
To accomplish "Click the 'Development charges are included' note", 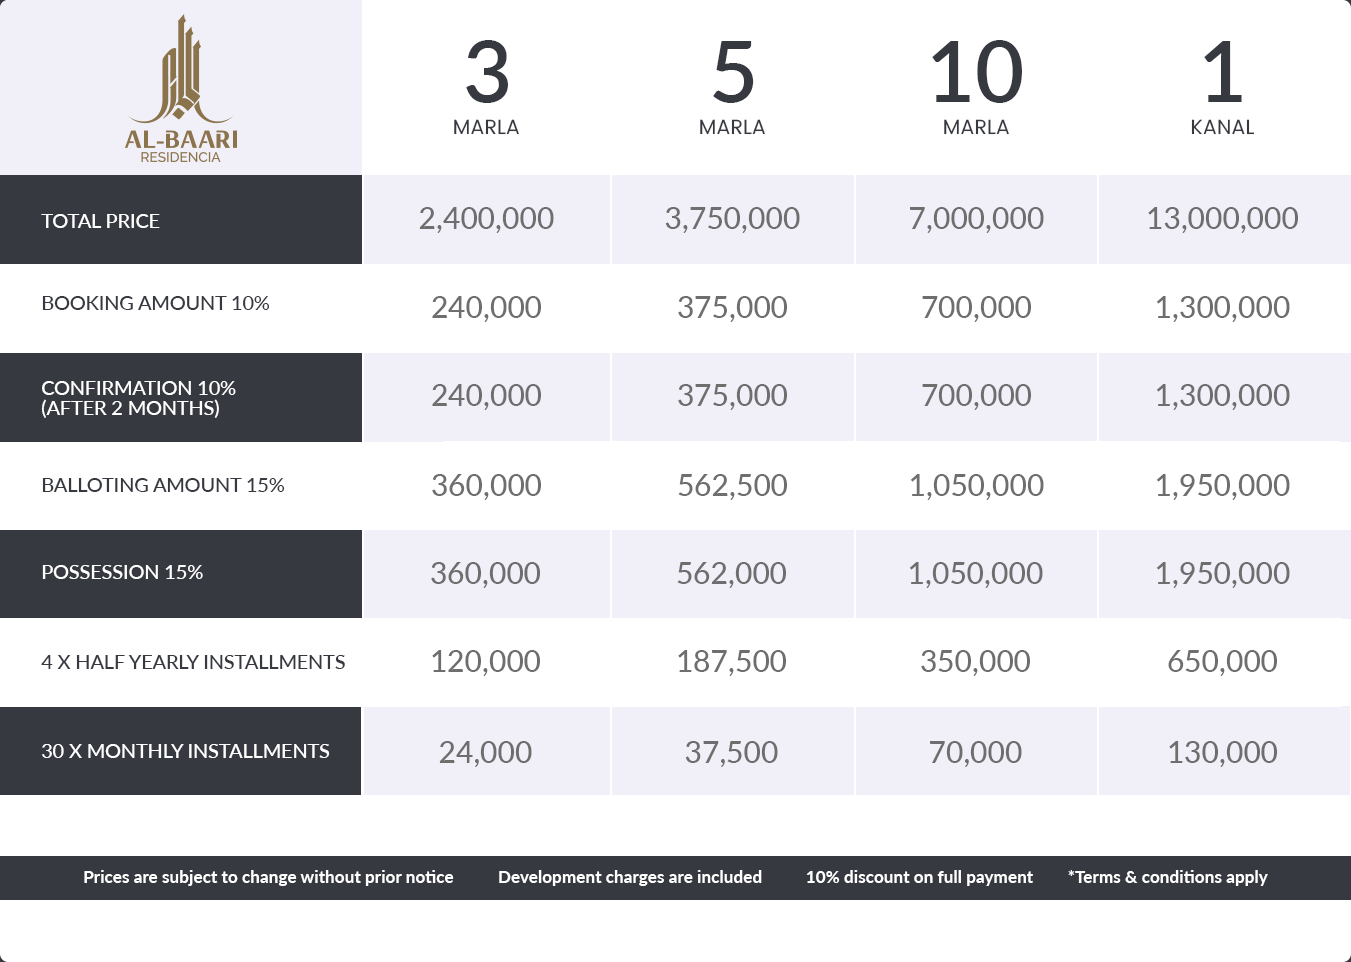I will tap(630, 877).
